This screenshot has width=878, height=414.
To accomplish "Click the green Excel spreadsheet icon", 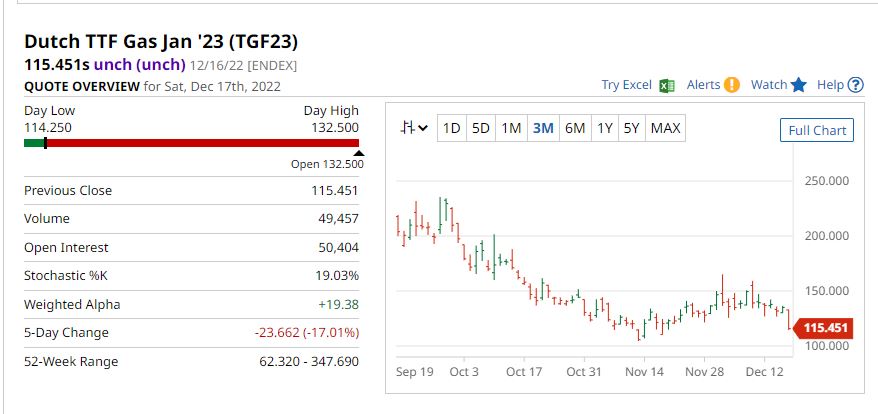I will [x=667, y=85].
